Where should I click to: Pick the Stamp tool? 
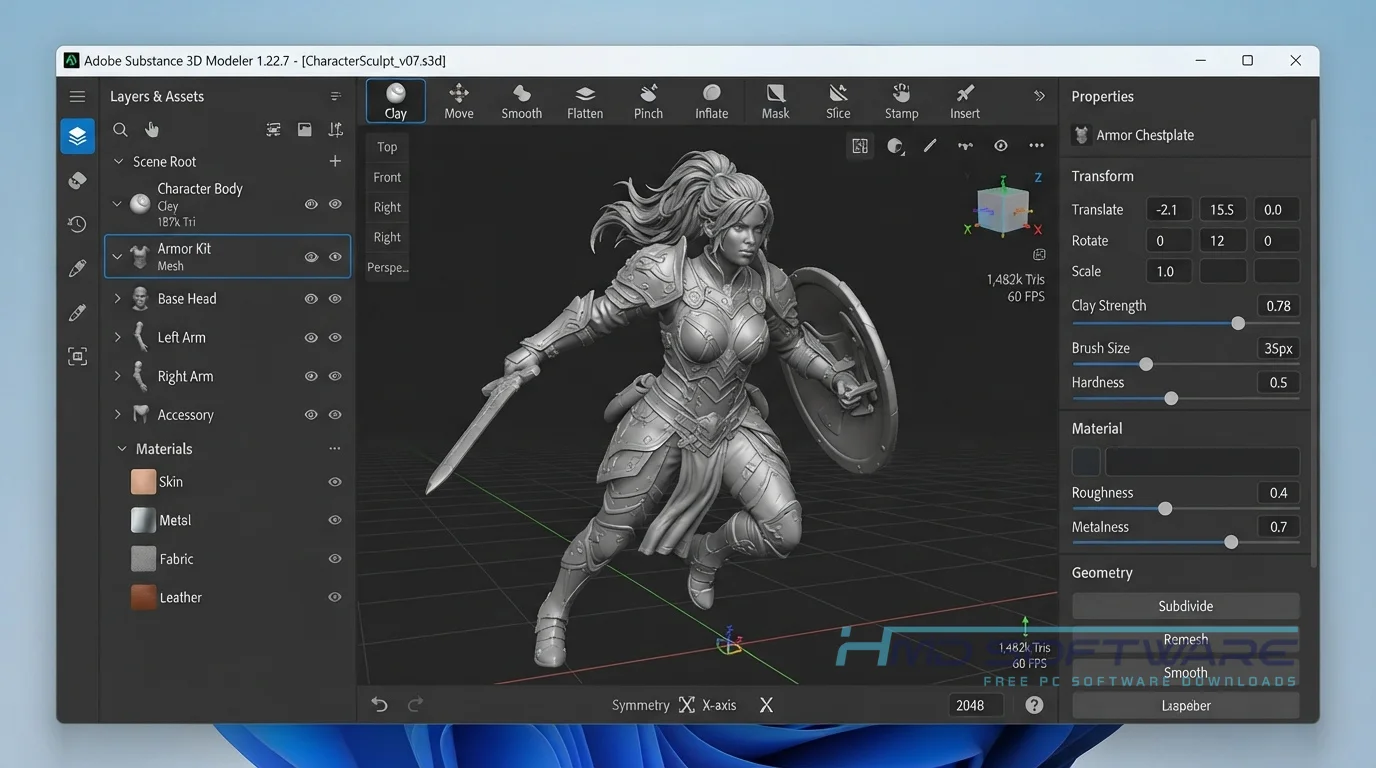[x=901, y=101]
